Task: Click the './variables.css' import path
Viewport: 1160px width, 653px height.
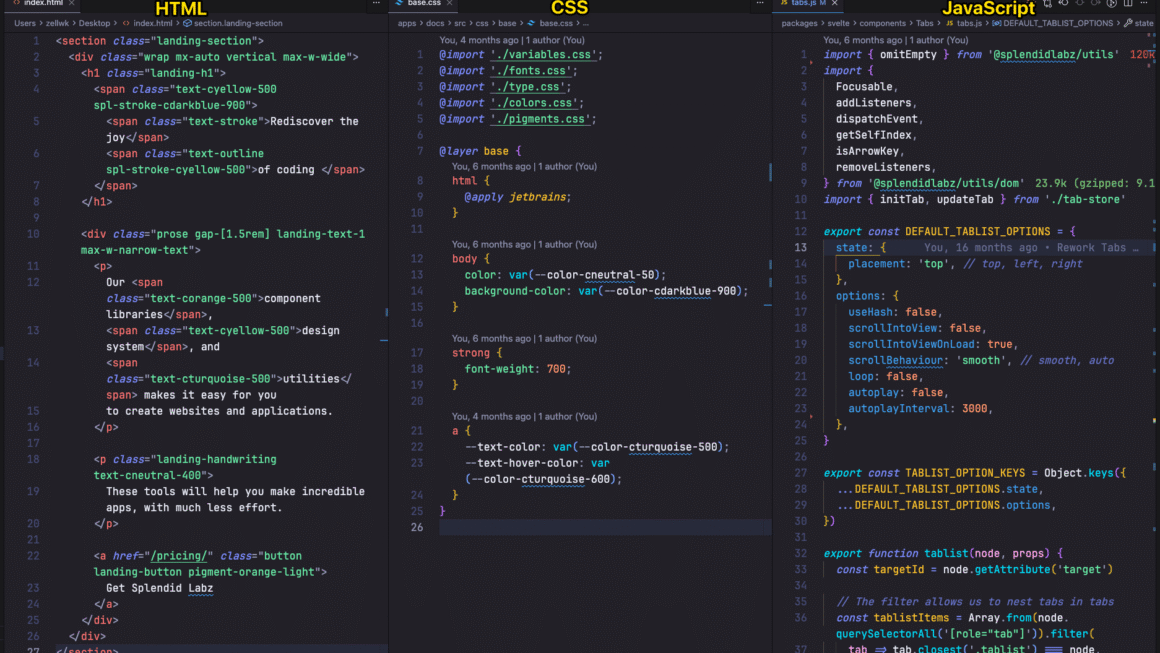Action: point(546,55)
